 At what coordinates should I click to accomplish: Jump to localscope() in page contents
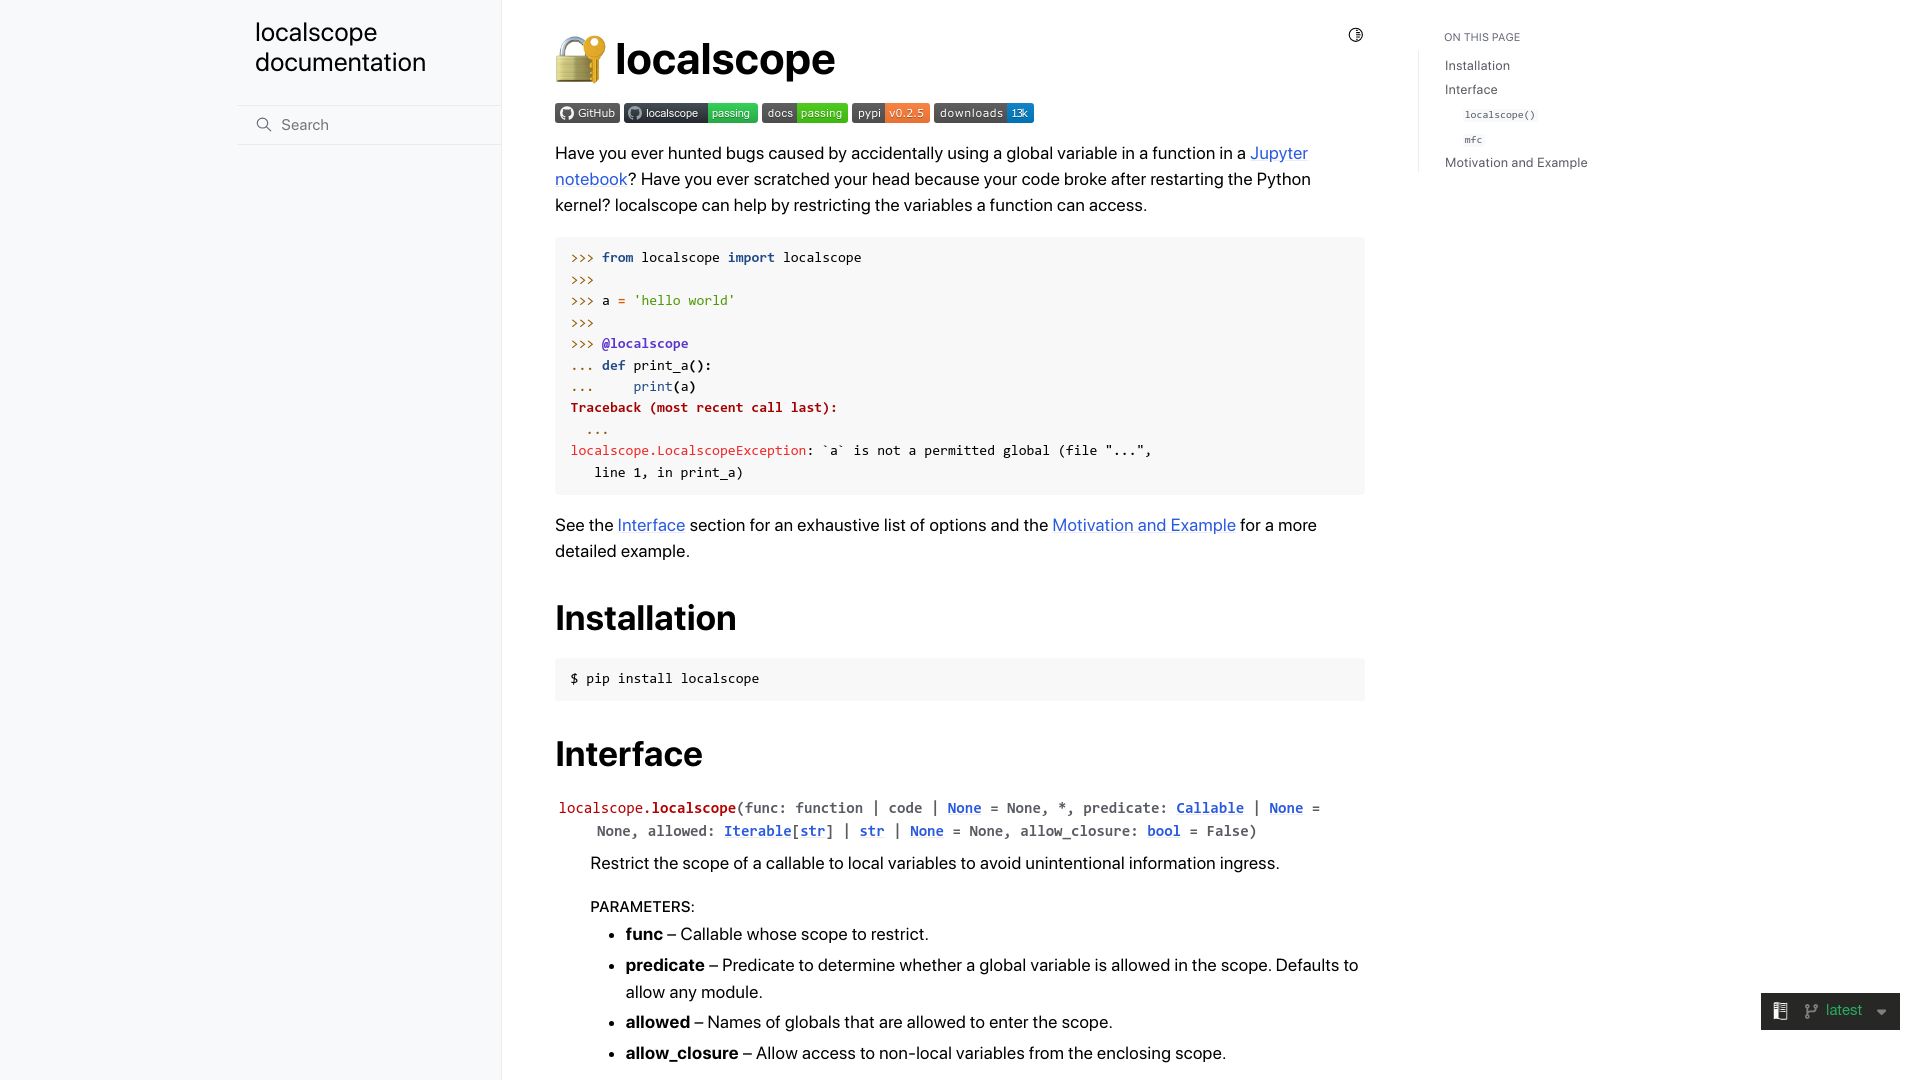(1499, 115)
